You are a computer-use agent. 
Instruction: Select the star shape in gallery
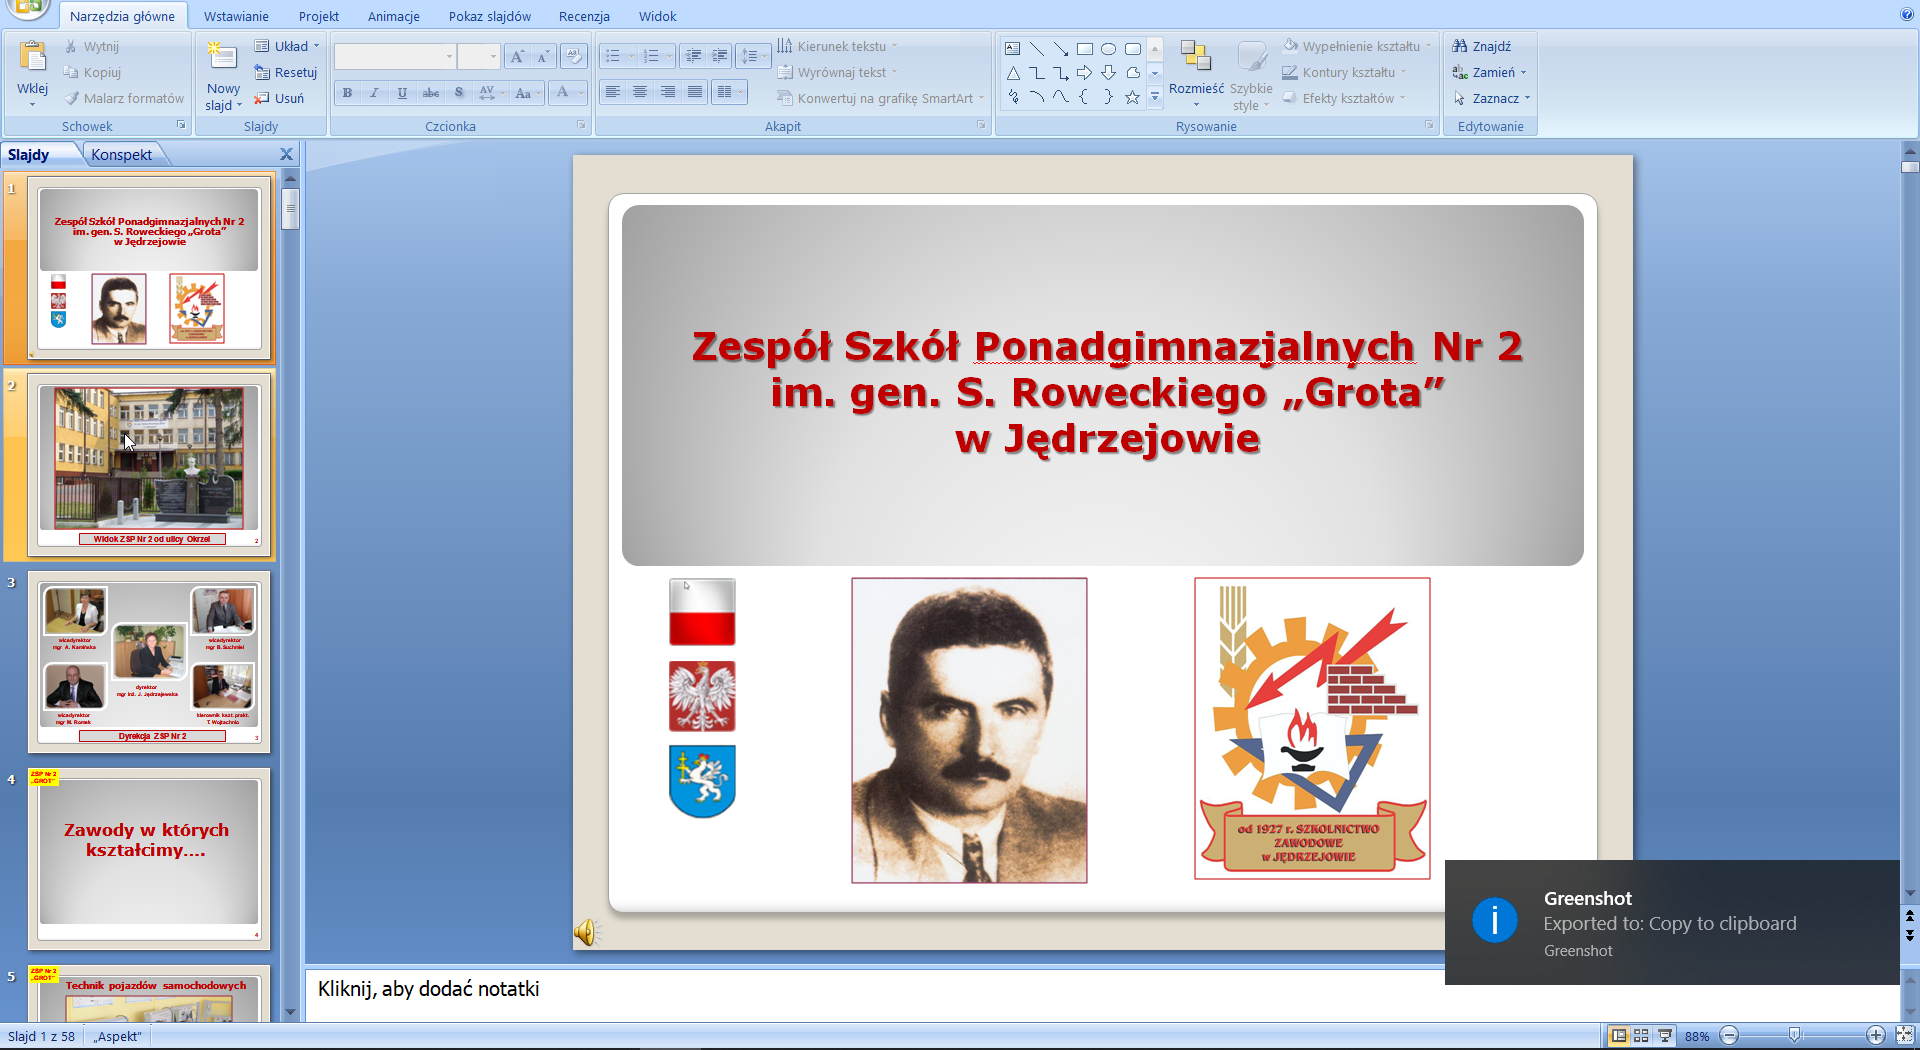[x=1132, y=97]
